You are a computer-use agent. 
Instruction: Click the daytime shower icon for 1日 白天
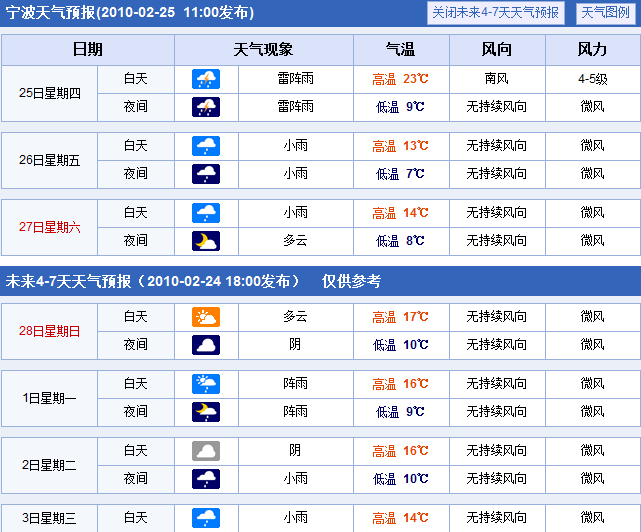[x=206, y=384]
